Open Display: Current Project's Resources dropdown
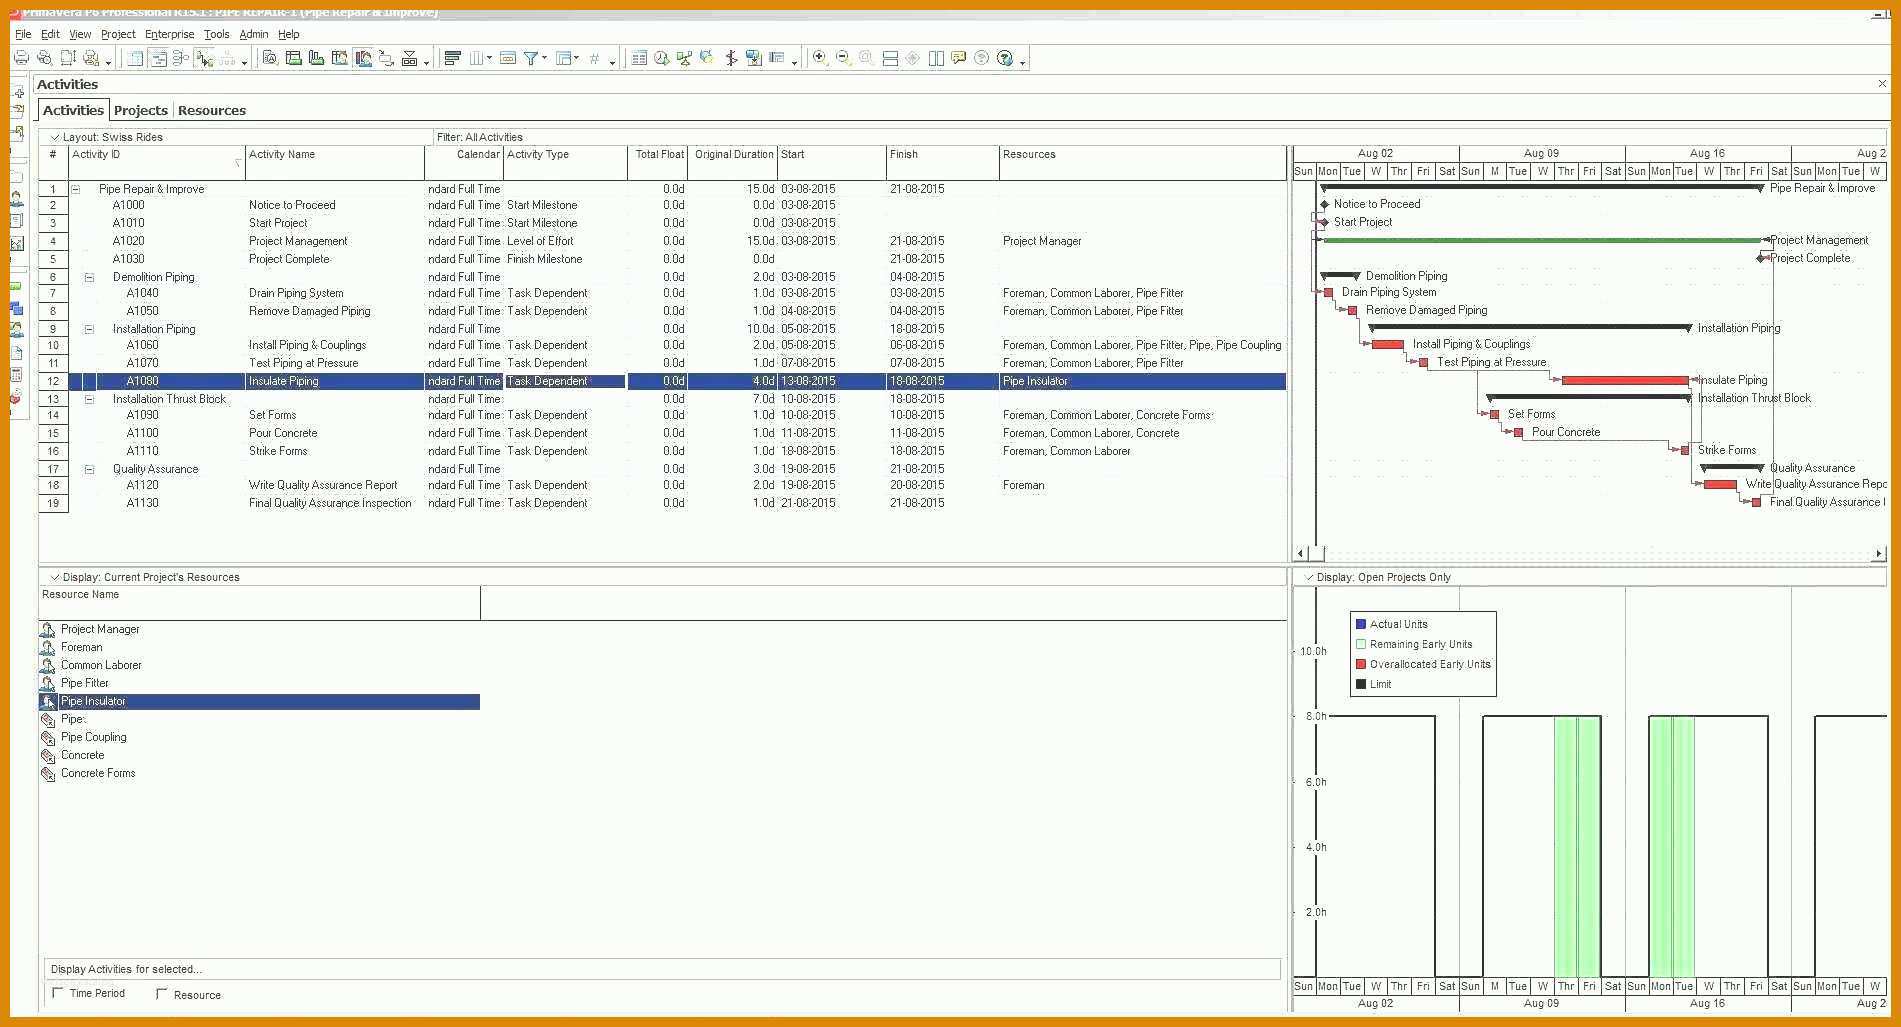 55,577
